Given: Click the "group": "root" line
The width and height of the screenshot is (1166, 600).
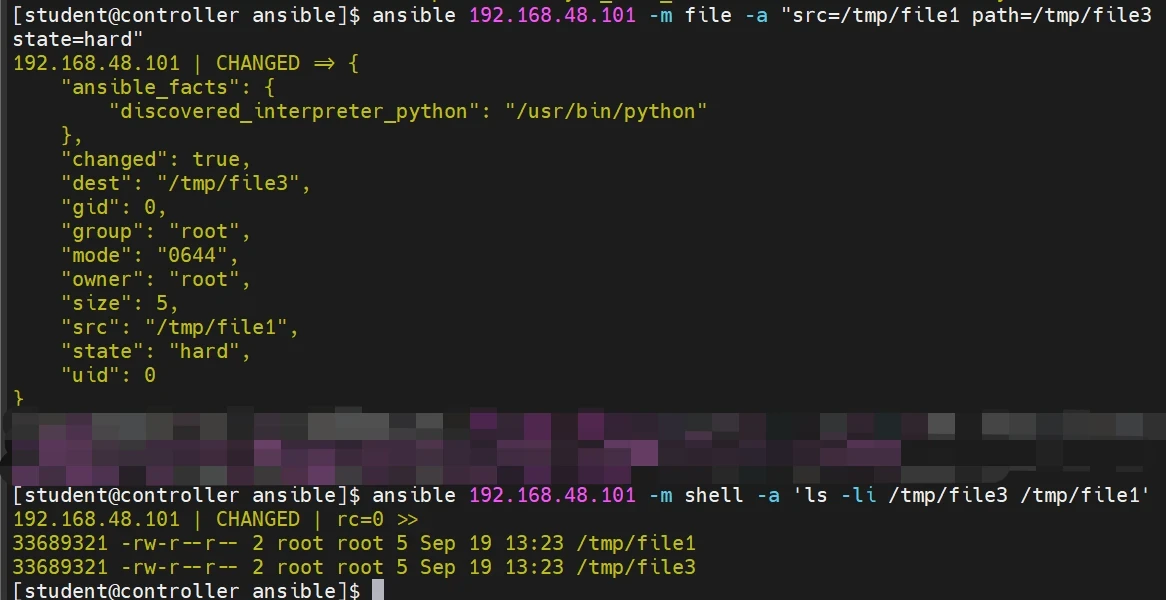Looking at the screenshot, I should pos(155,231).
